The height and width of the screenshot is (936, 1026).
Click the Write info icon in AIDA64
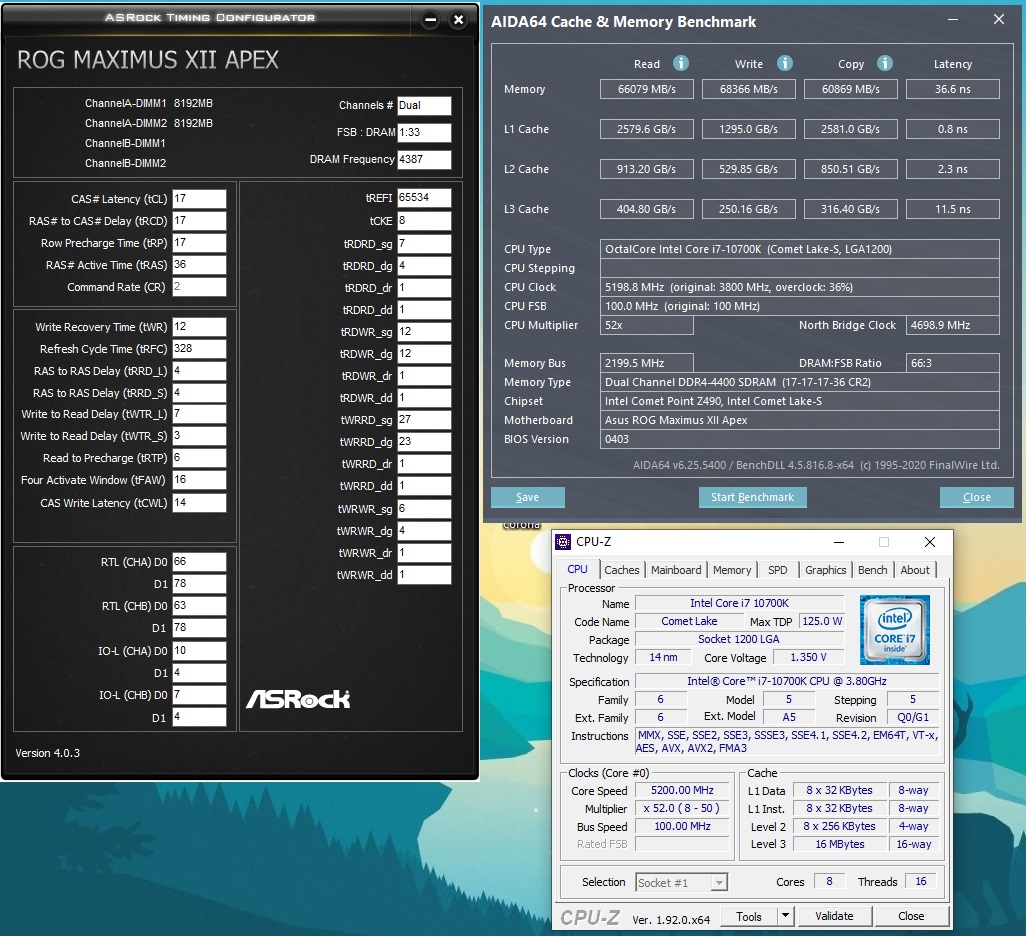tap(783, 63)
